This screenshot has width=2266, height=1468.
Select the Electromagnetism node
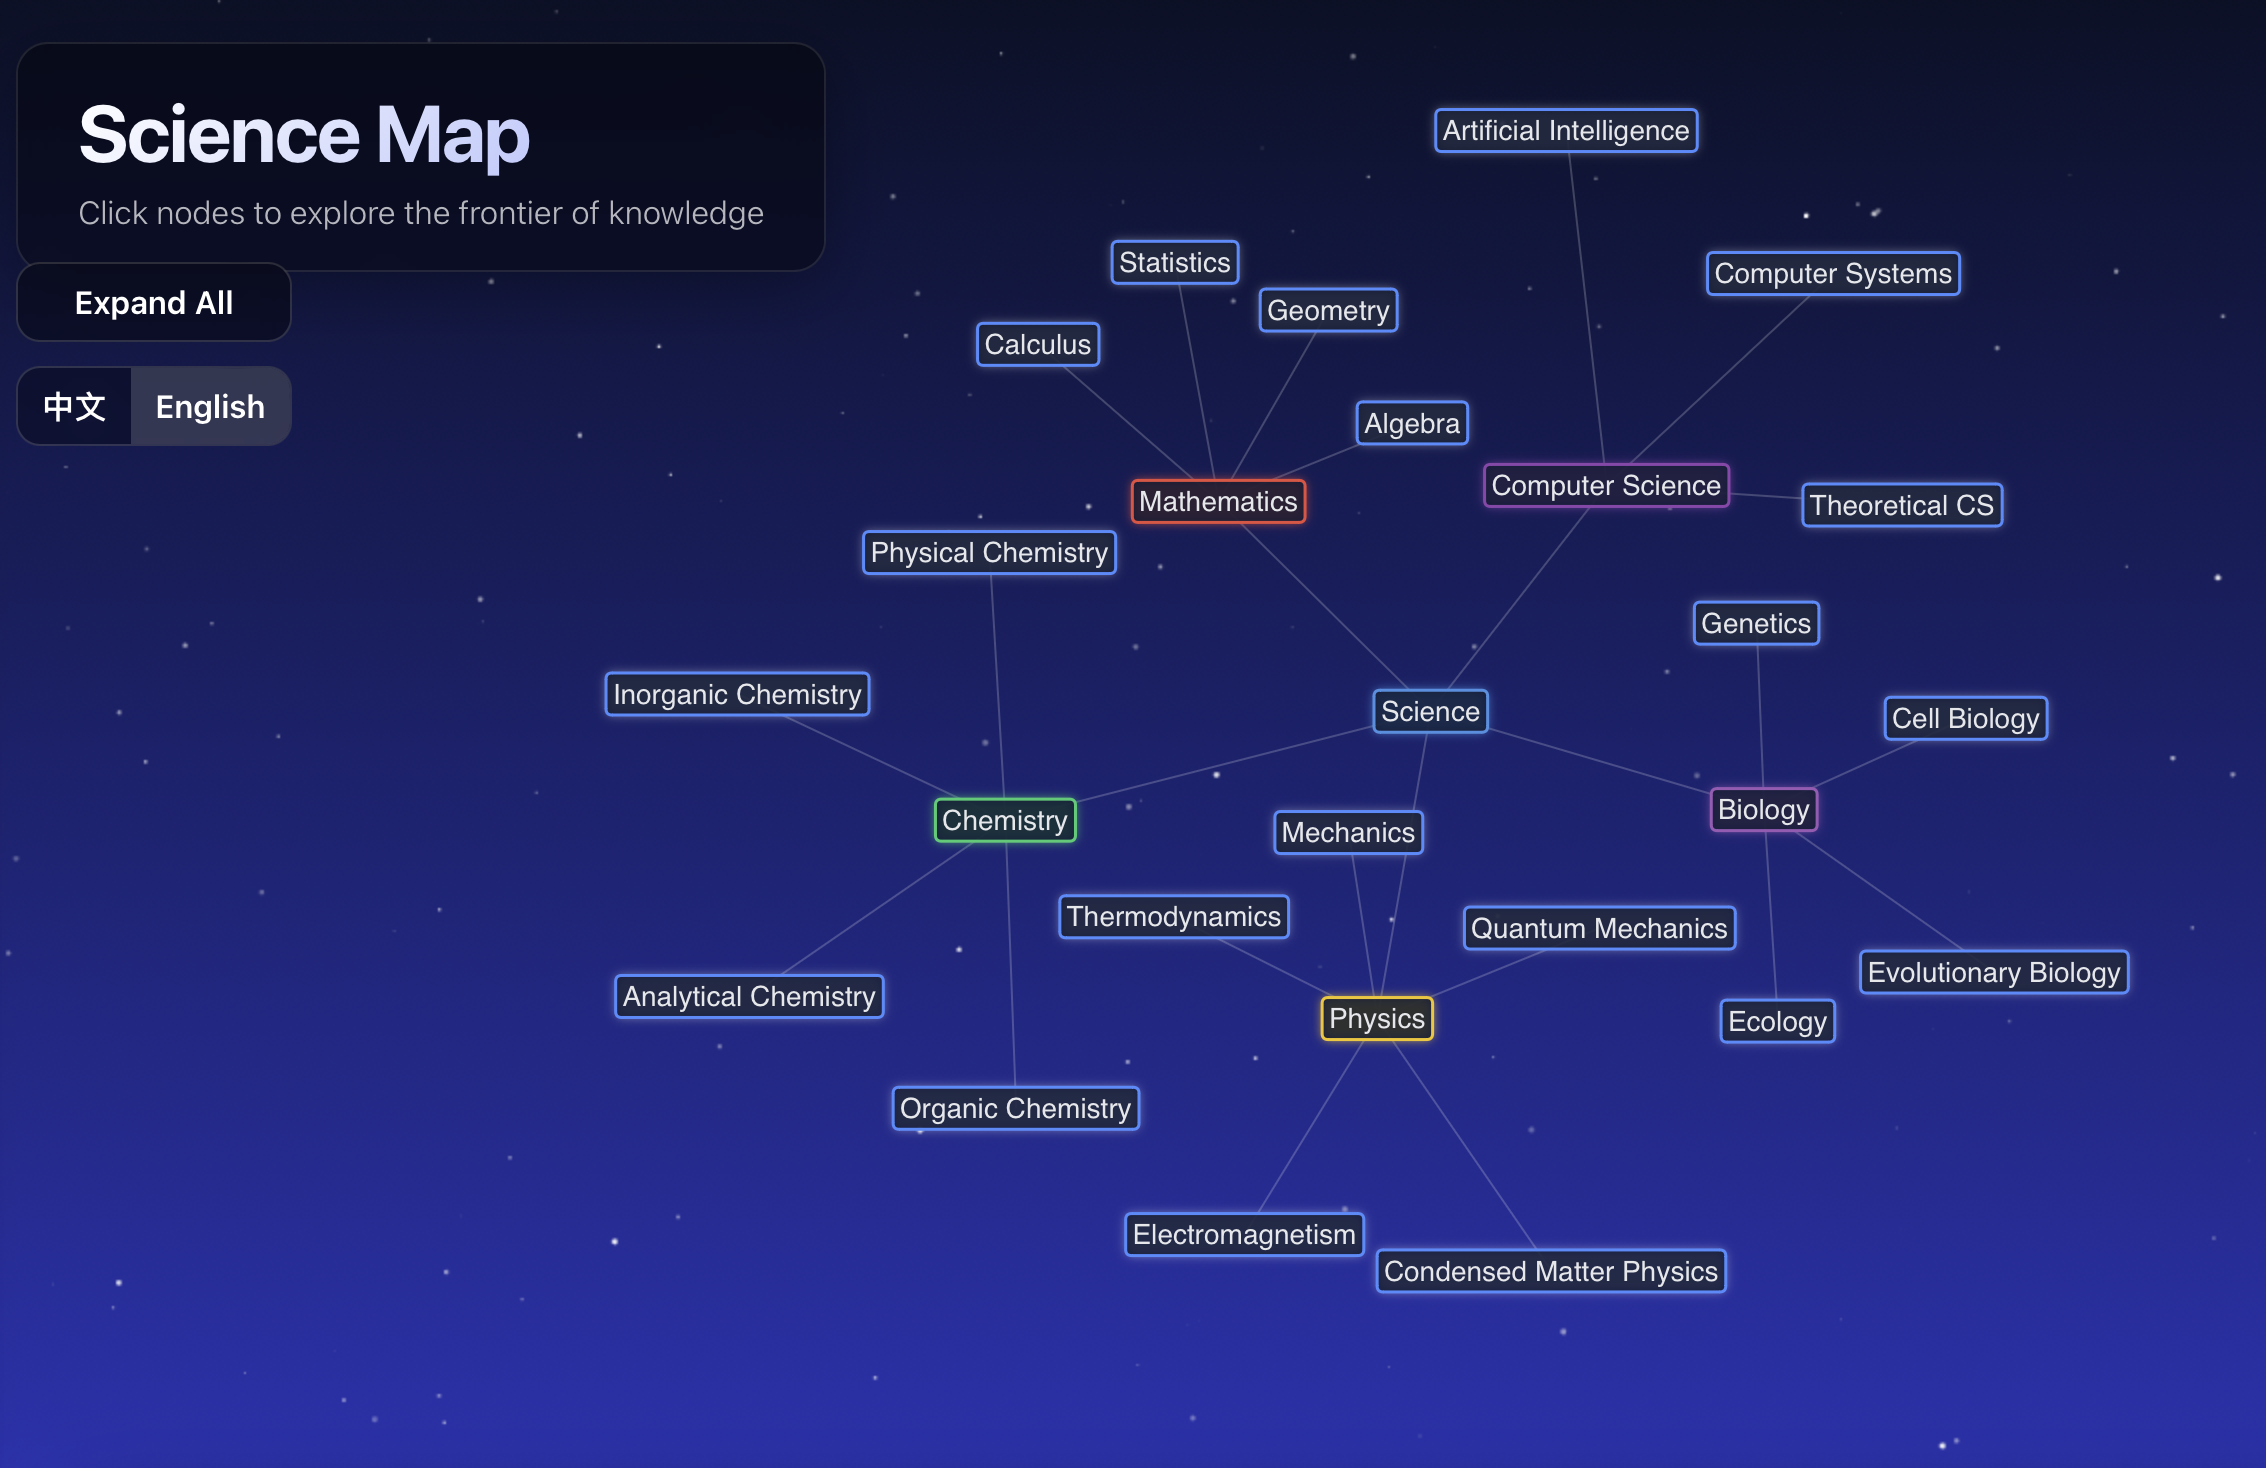pos(1245,1233)
